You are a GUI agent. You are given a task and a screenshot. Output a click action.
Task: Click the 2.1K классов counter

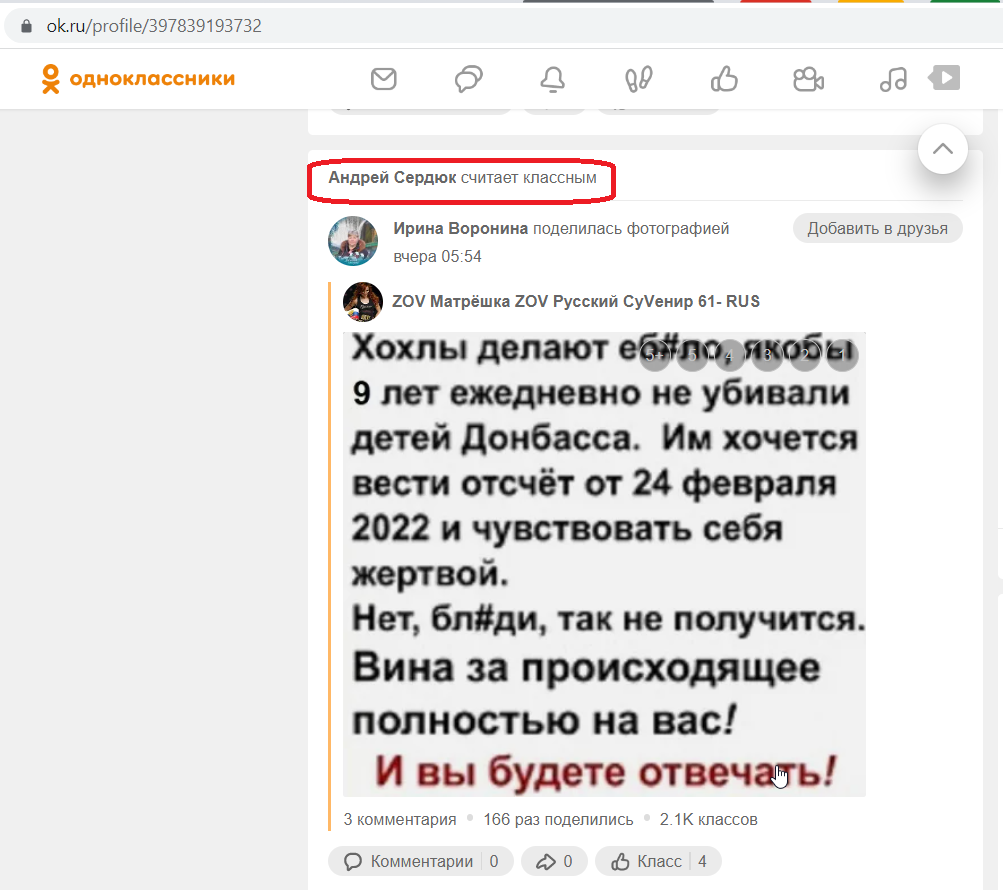tap(708, 820)
